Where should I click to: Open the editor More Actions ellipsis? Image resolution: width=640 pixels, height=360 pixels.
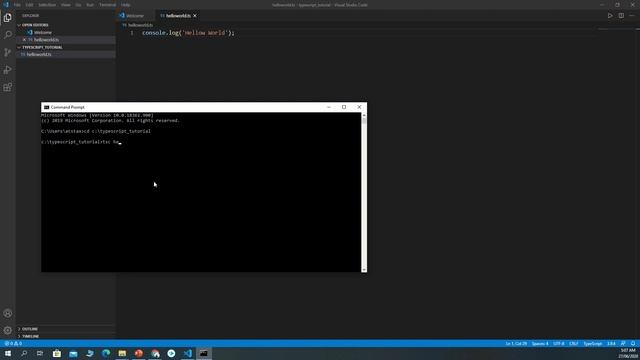coord(632,16)
